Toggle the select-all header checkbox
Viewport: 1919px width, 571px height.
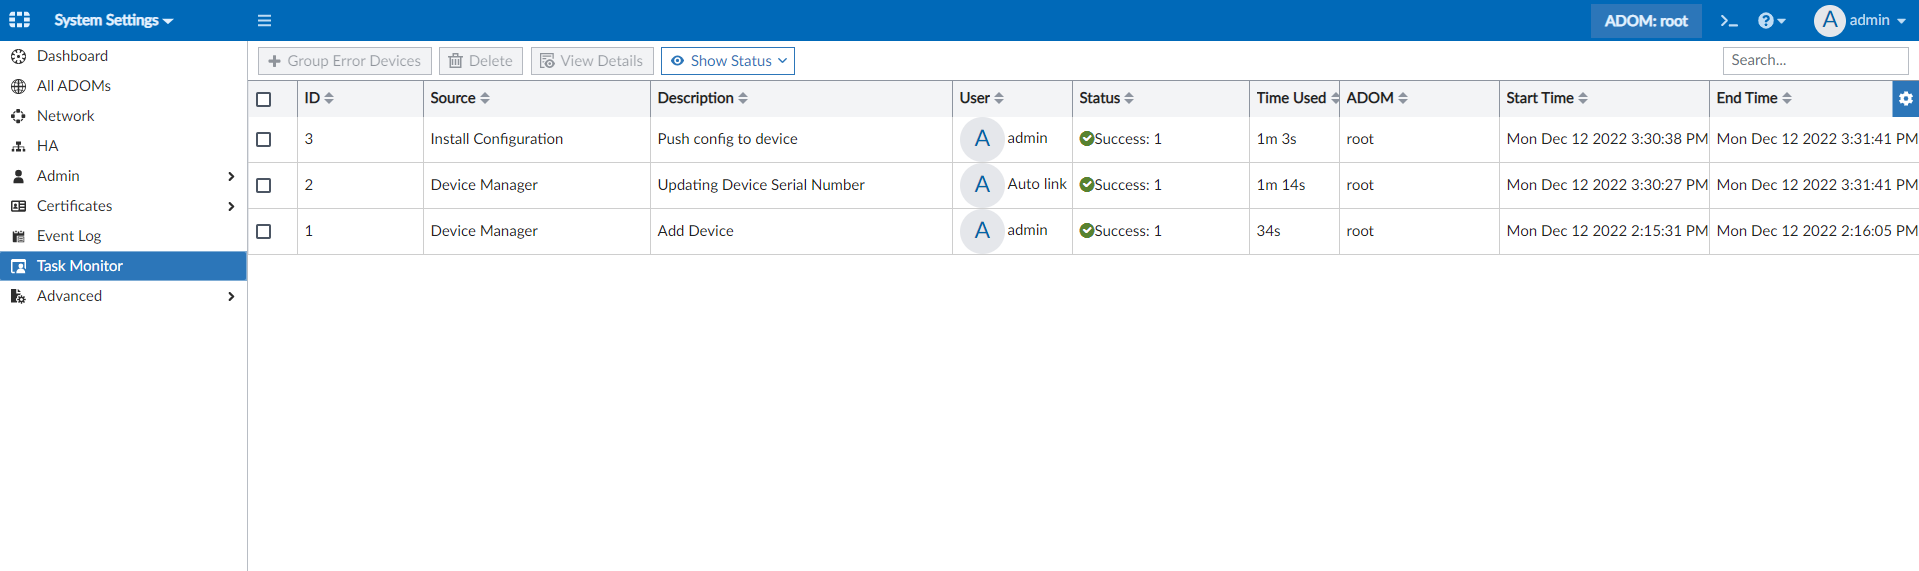point(264,99)
